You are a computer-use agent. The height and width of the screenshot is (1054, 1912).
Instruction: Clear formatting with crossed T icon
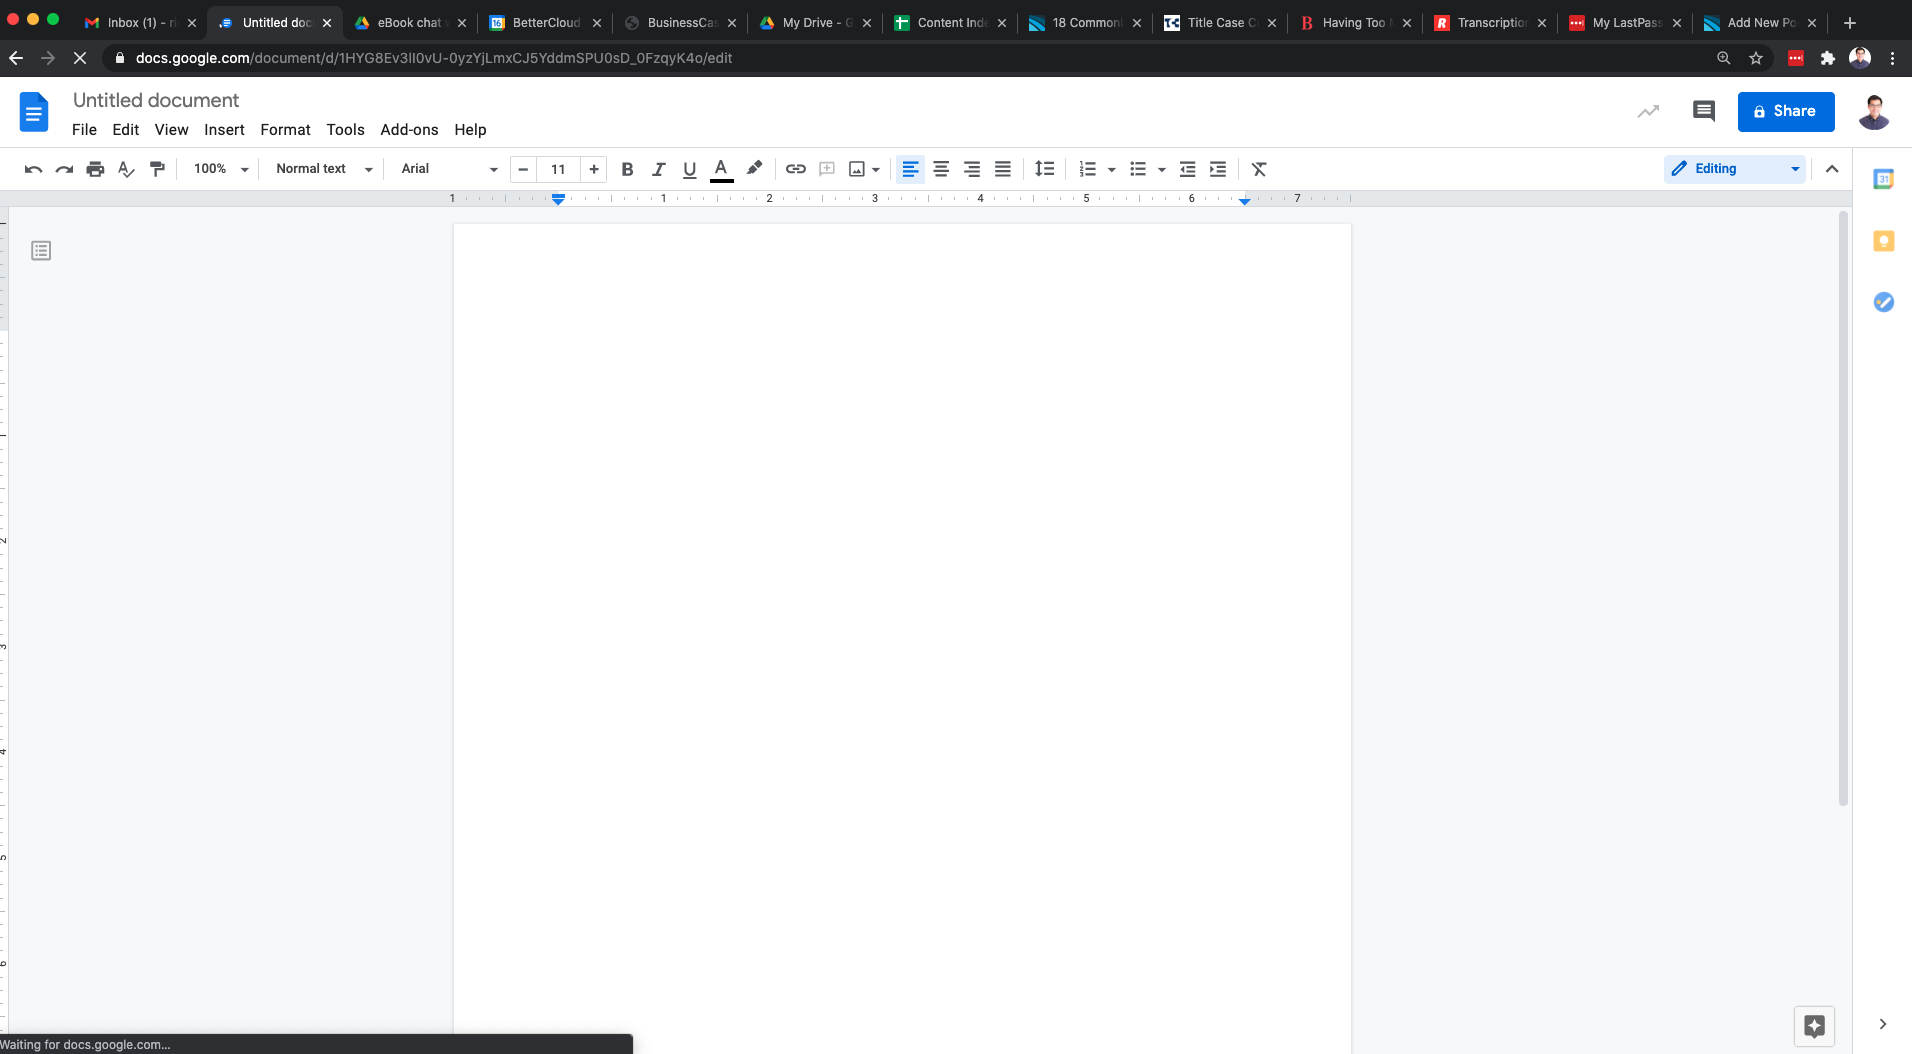point(1259,169)
